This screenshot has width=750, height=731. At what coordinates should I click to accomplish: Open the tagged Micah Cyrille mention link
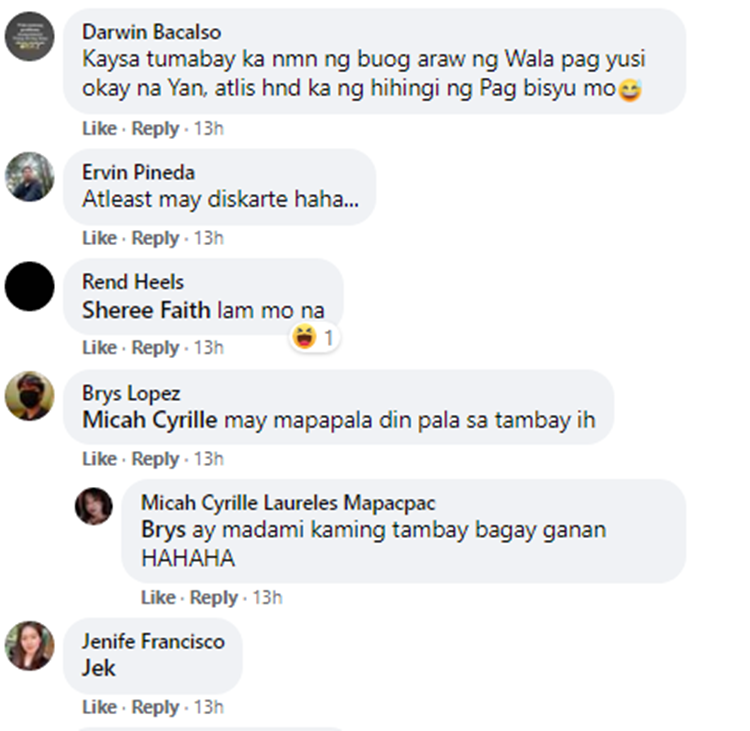[x=150, y=420]
